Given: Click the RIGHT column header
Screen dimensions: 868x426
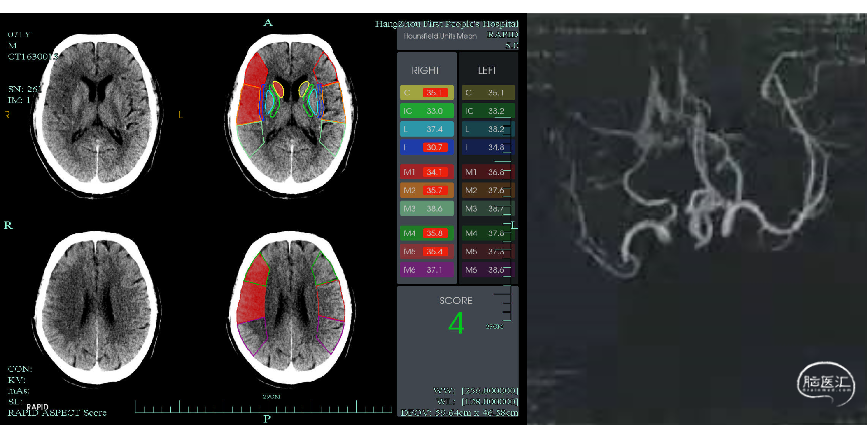Looking at the screenshot, I should tap(426, 72).
